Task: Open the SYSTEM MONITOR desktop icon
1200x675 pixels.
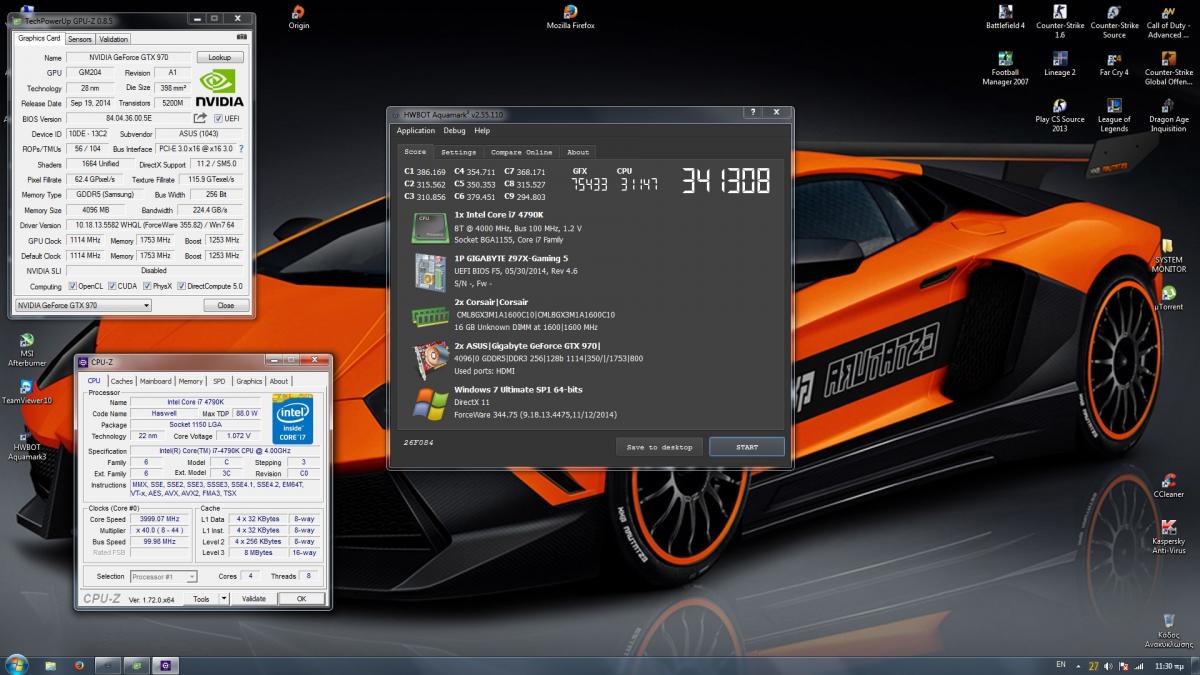Action: click(x=1168, y=255)
